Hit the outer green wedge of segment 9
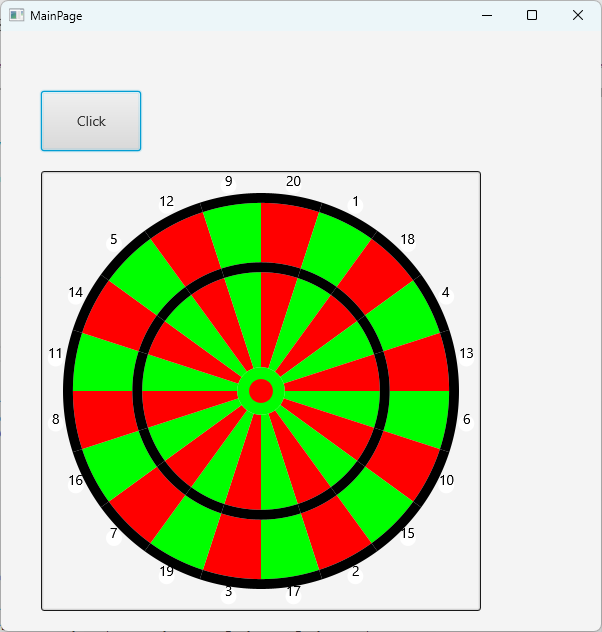The height and width of the screenshot is (632, 602). [x=236, y=234]
